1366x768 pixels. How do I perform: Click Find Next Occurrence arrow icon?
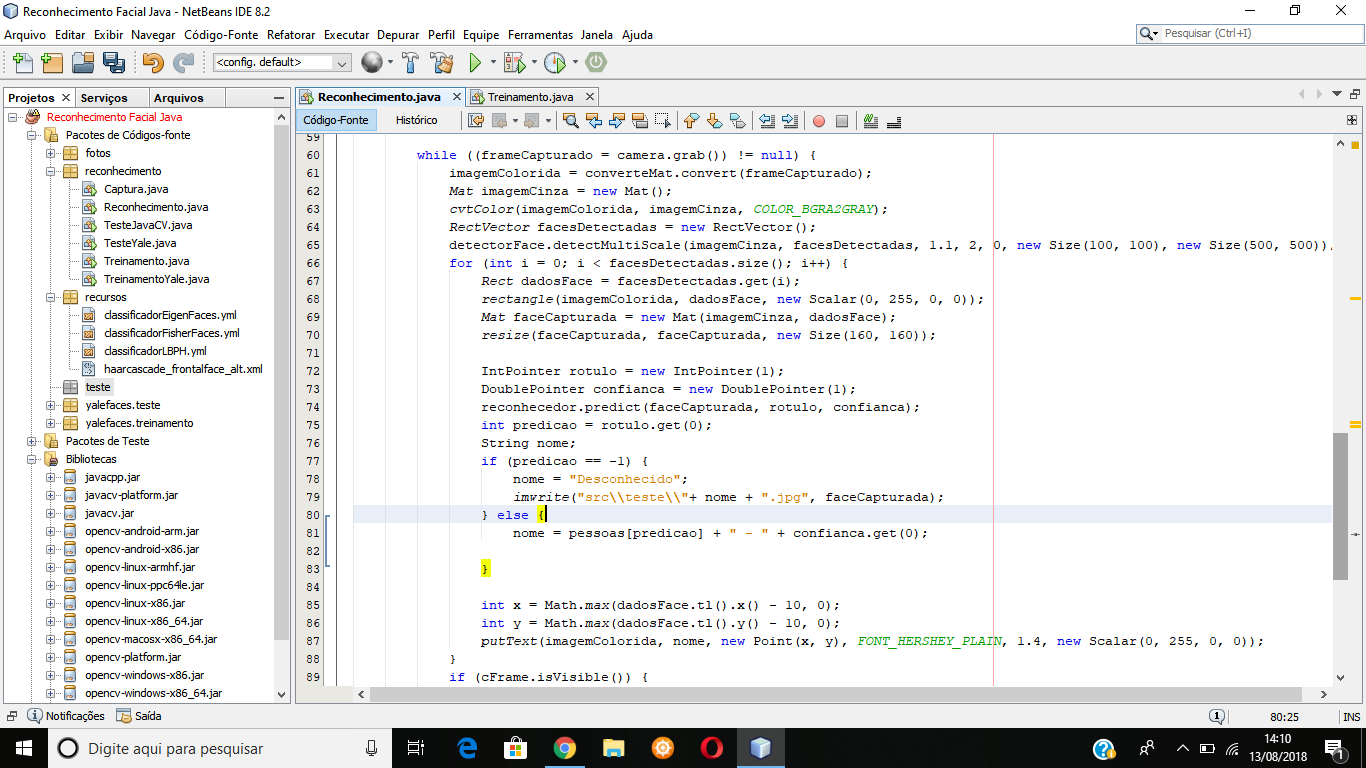pyautogui.click(x=617, y=120)
